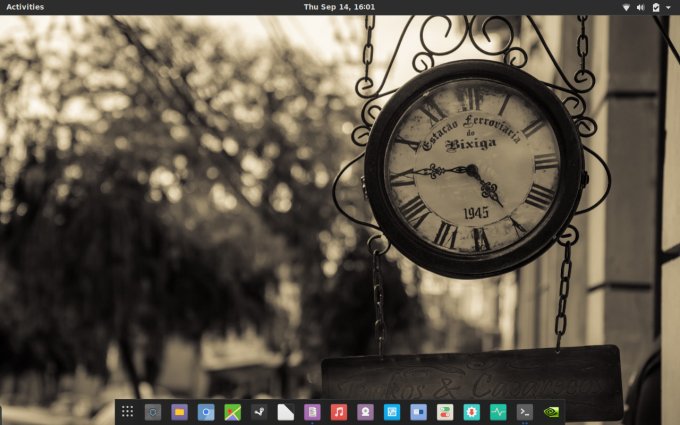
Task: Launch the green System Monitor icon
Action: (x=498, y=411)
